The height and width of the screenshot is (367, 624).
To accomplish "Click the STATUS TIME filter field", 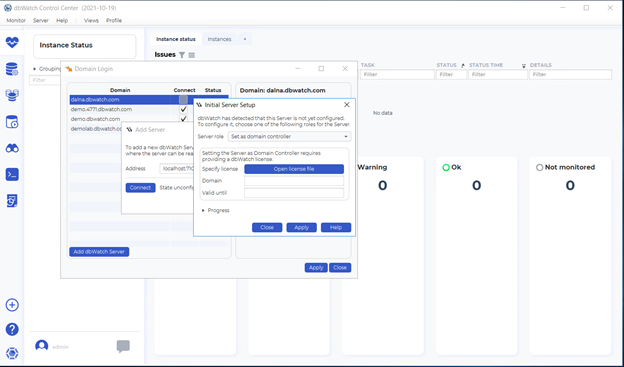I will pyautogui.click(x=498, y=74).
